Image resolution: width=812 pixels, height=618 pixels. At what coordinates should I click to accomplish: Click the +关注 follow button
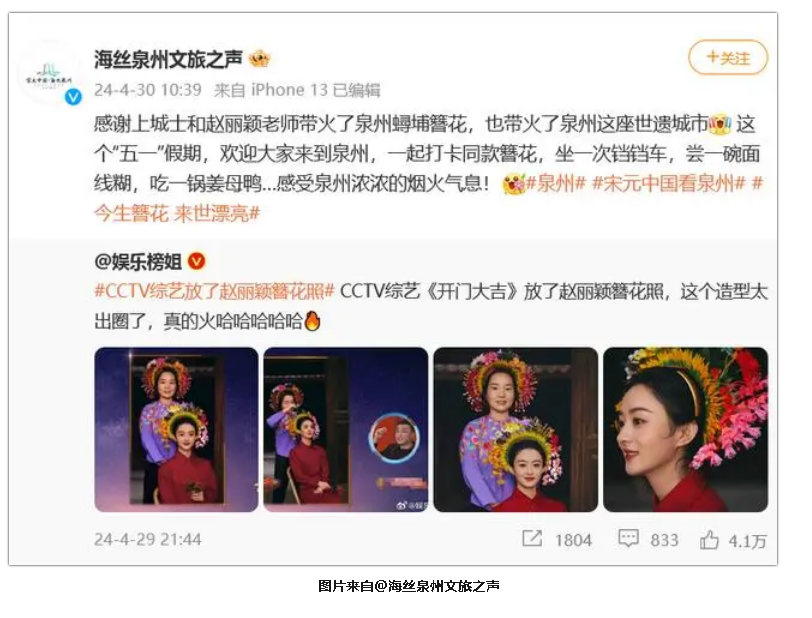(x=728, y=57)
